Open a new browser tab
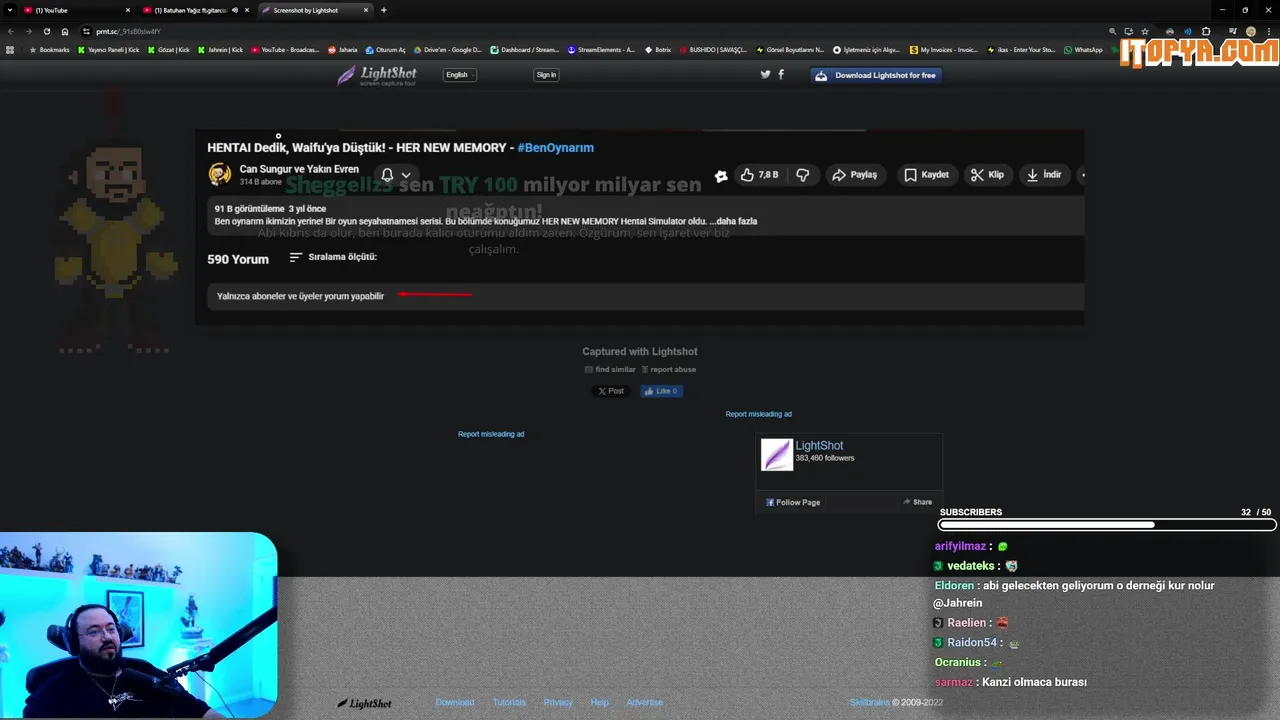Screen dimensions: 1280x720 [x=384, y=10]
